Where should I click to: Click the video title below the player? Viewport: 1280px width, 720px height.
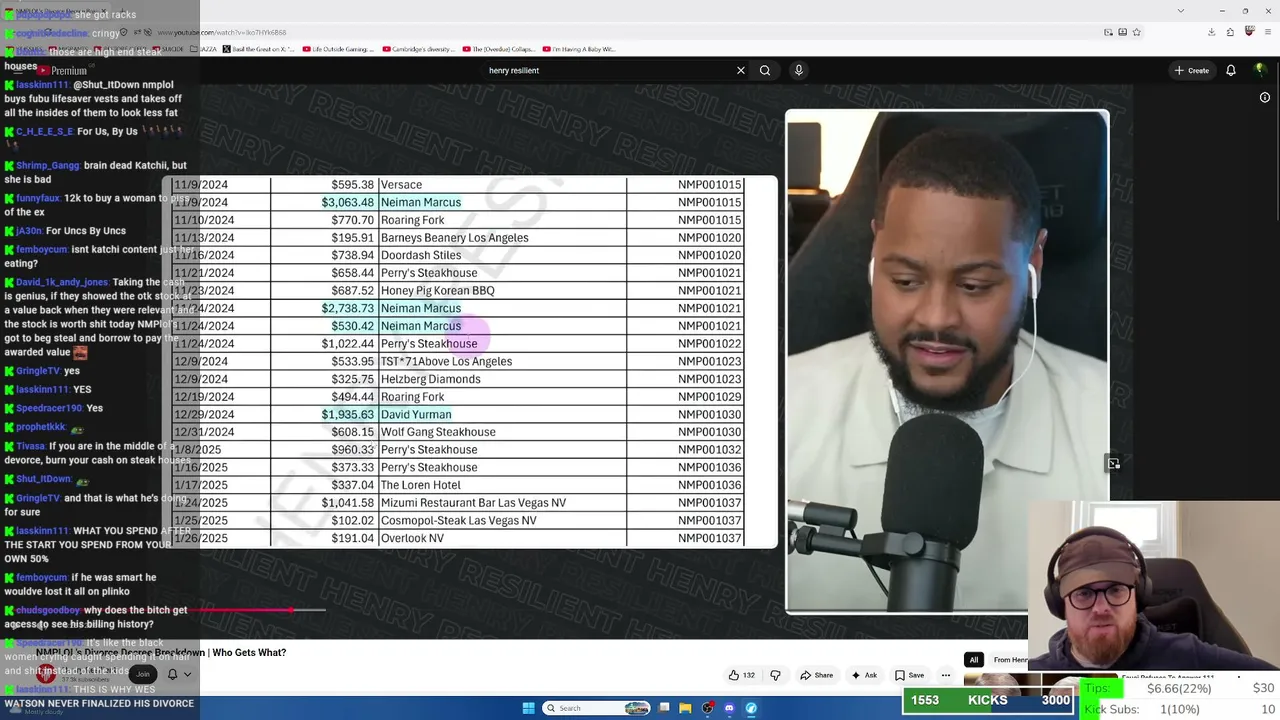tap(161, 653)
